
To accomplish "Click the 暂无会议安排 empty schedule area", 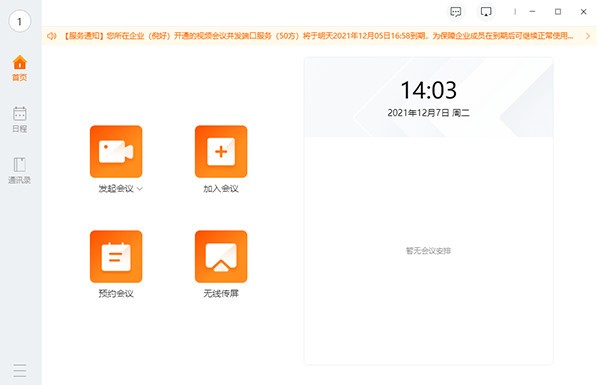I will pos(428,251).
